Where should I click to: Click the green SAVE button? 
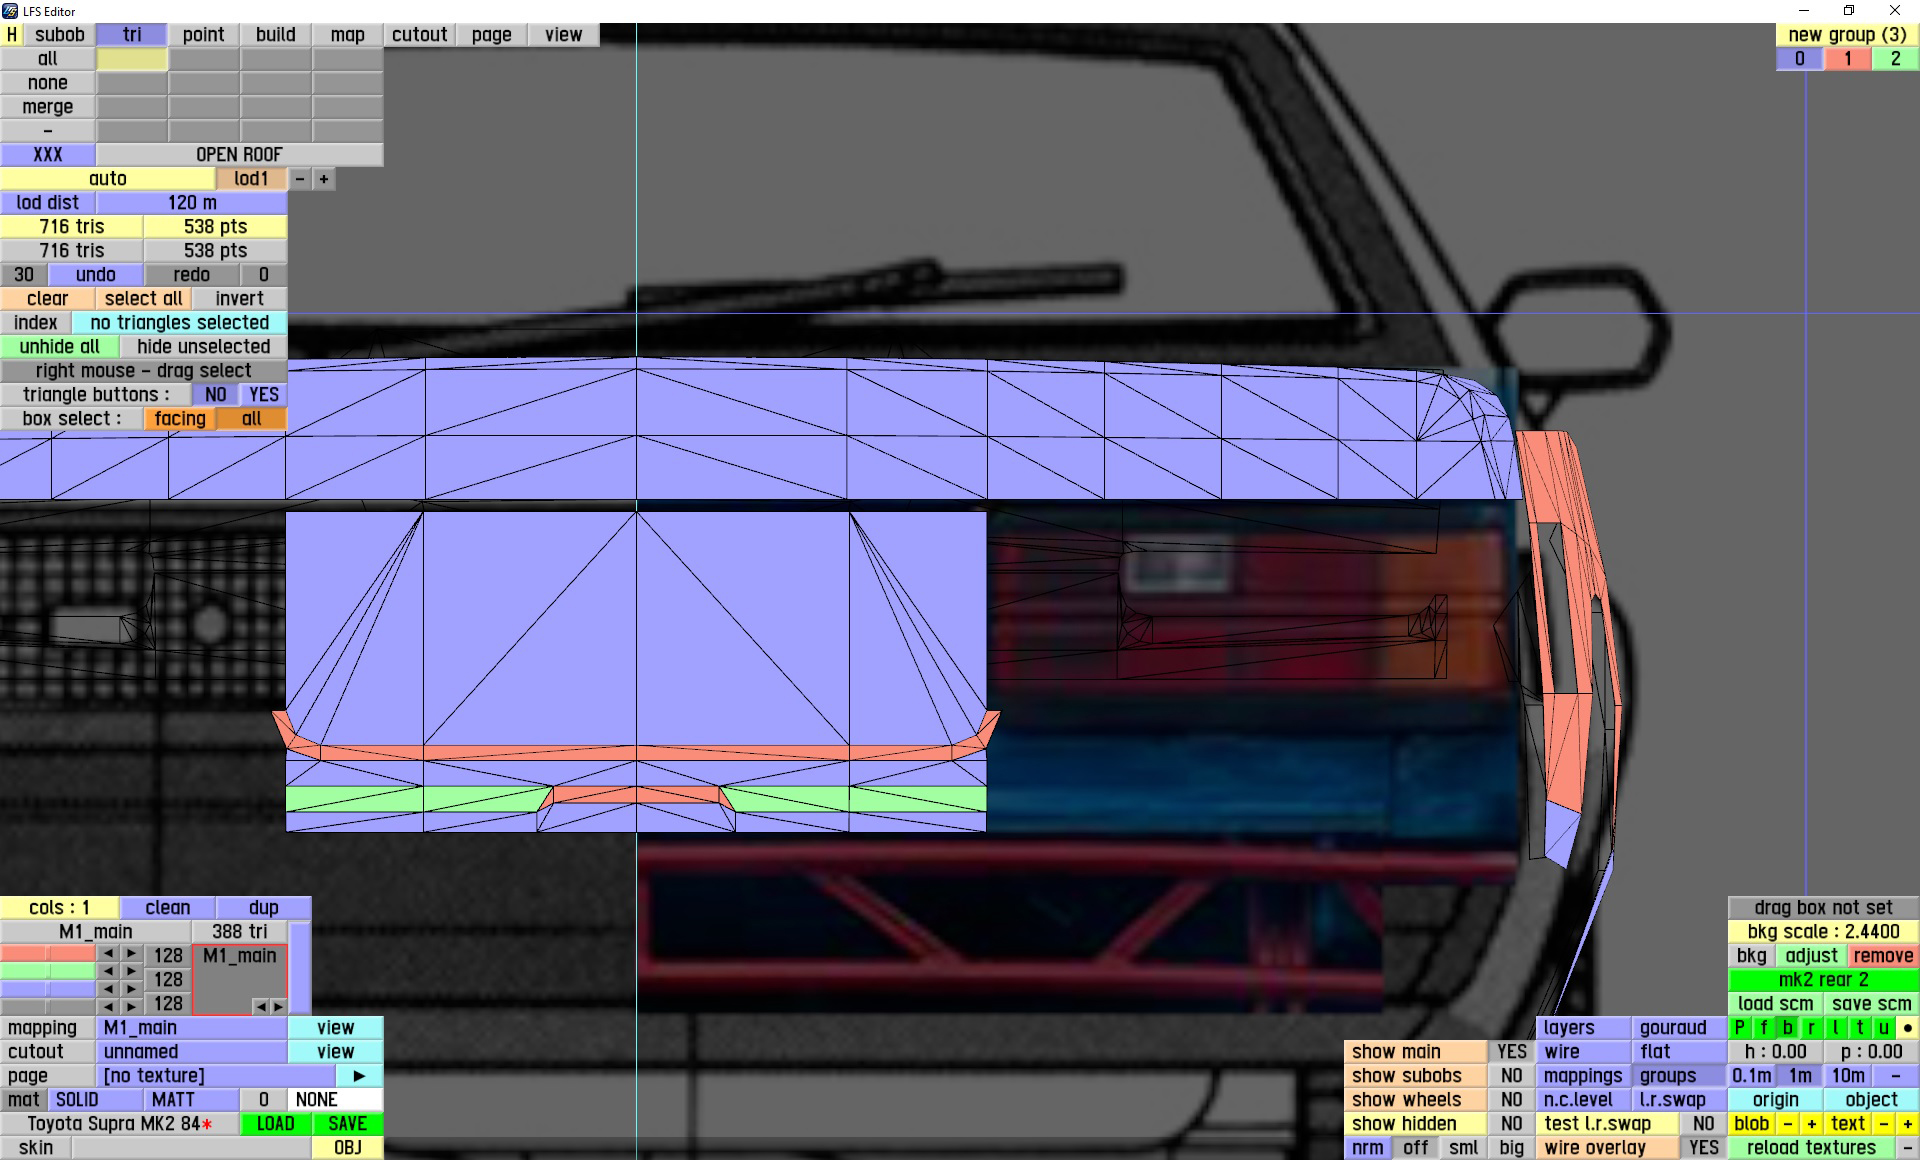347,1123
